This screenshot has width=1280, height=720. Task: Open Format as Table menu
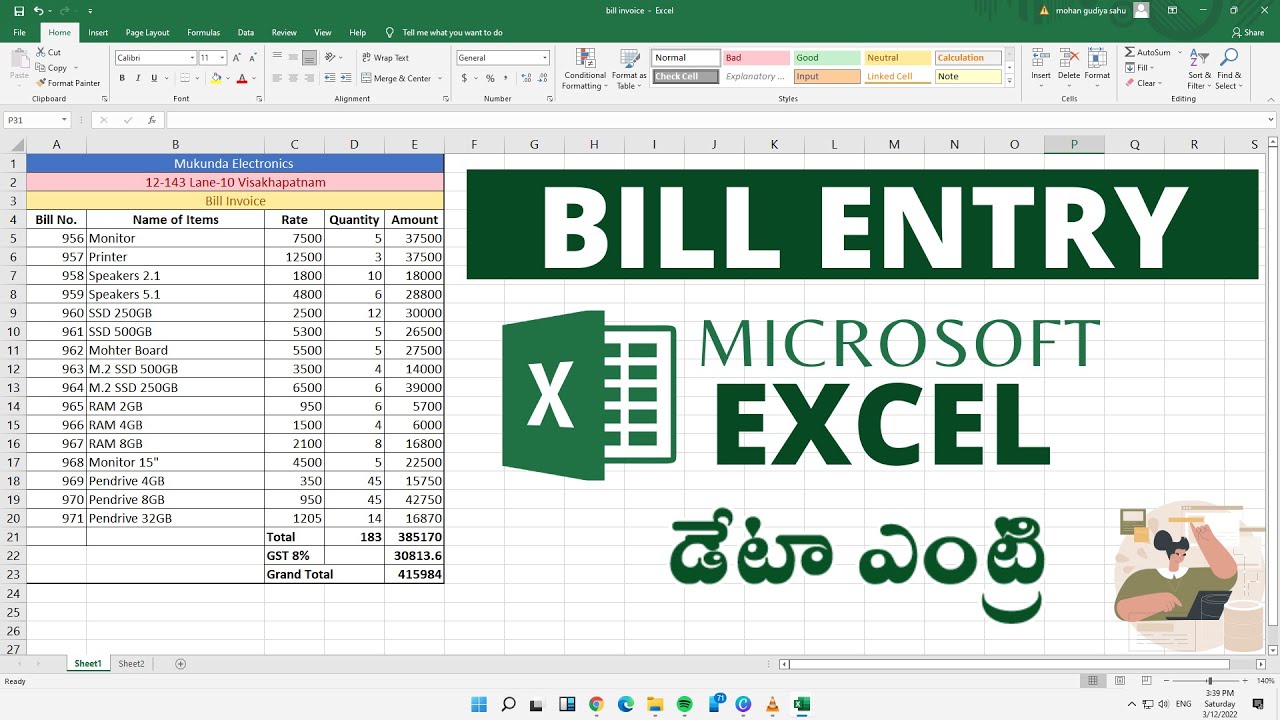(x=629, y=69)
